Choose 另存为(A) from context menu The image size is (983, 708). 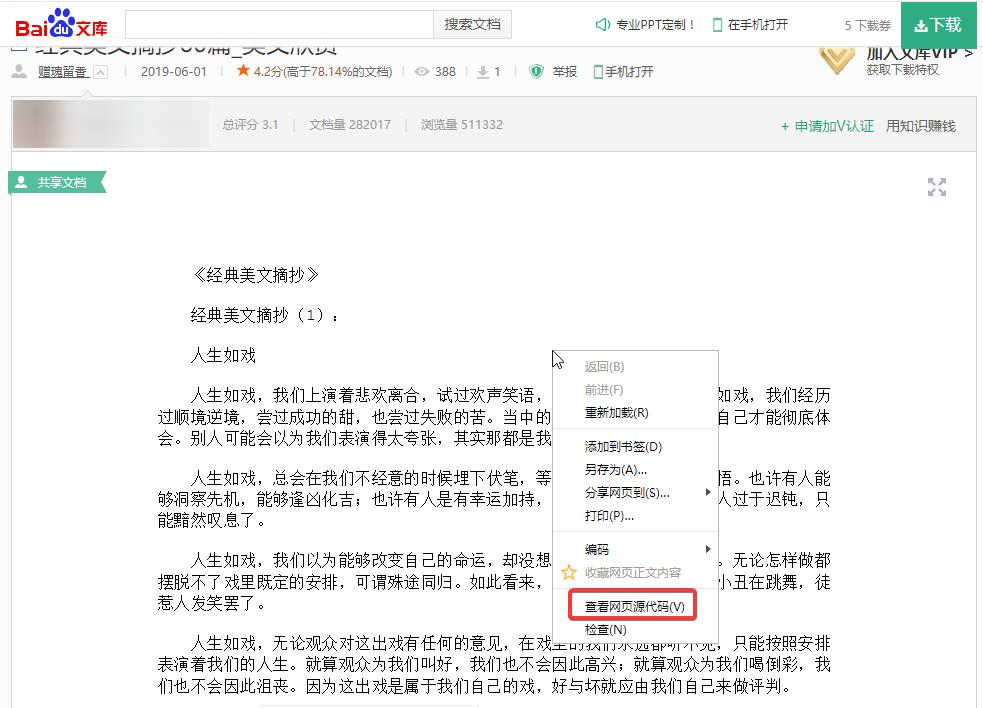click(x=615, y=469)
